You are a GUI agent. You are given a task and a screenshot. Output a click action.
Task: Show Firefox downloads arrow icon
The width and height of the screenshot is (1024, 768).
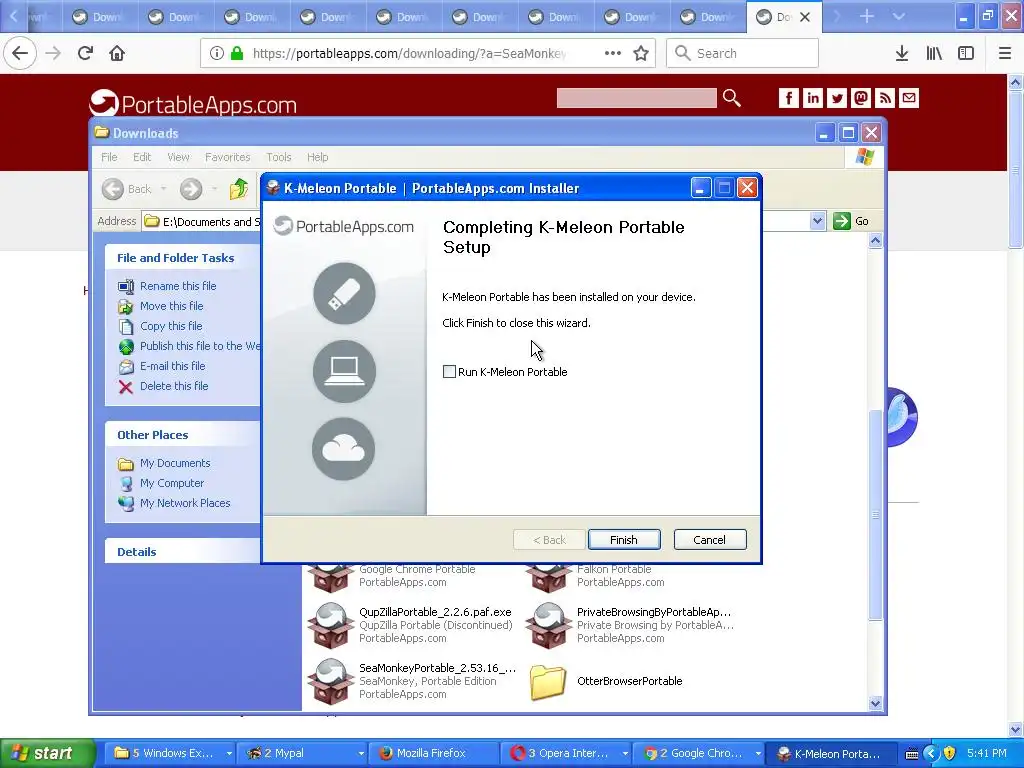tap(902, 53)
